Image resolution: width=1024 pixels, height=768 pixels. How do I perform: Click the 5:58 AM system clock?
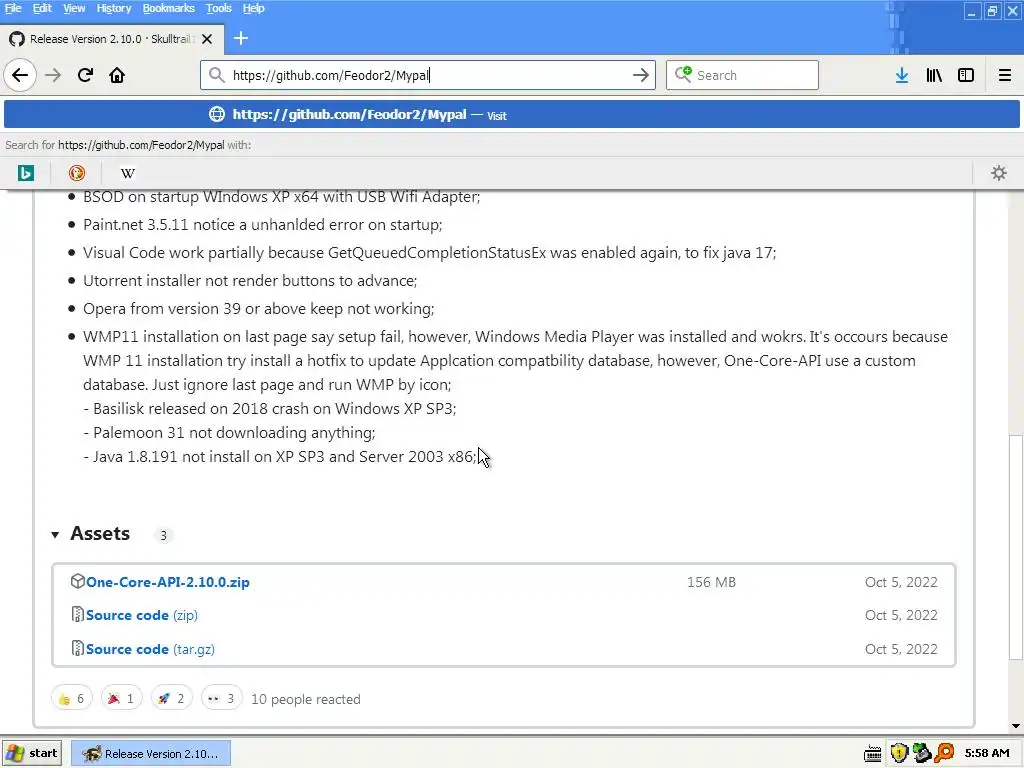(x=987, y=754)
